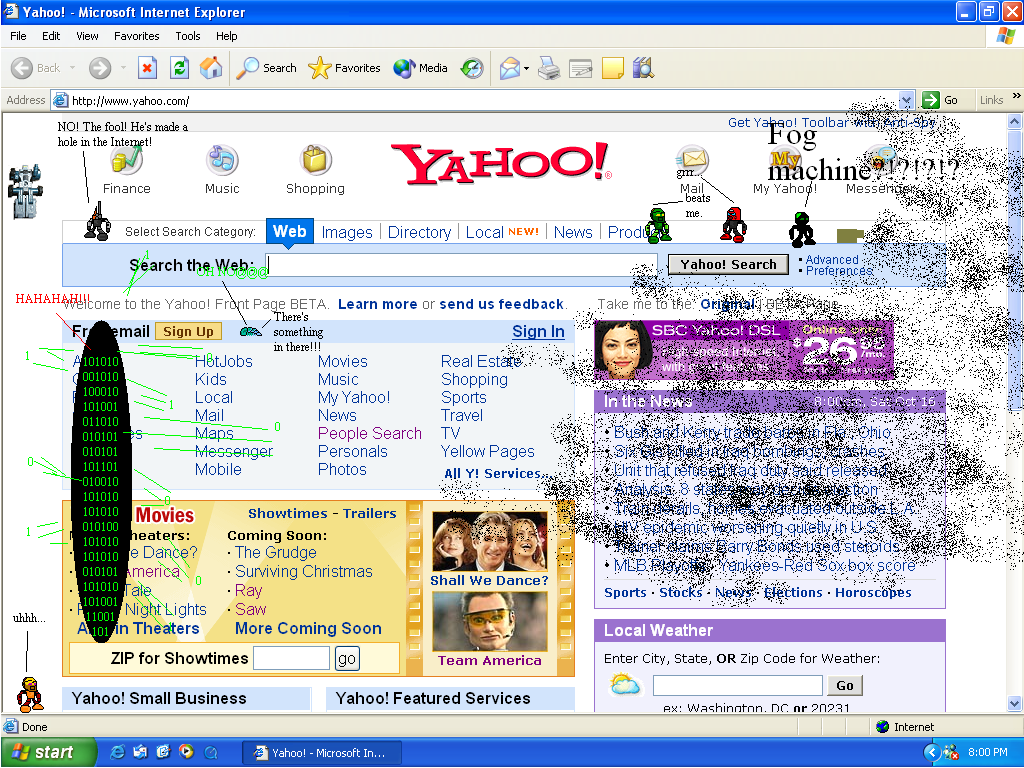Click the Go button beside address bar

pos(940,100)
